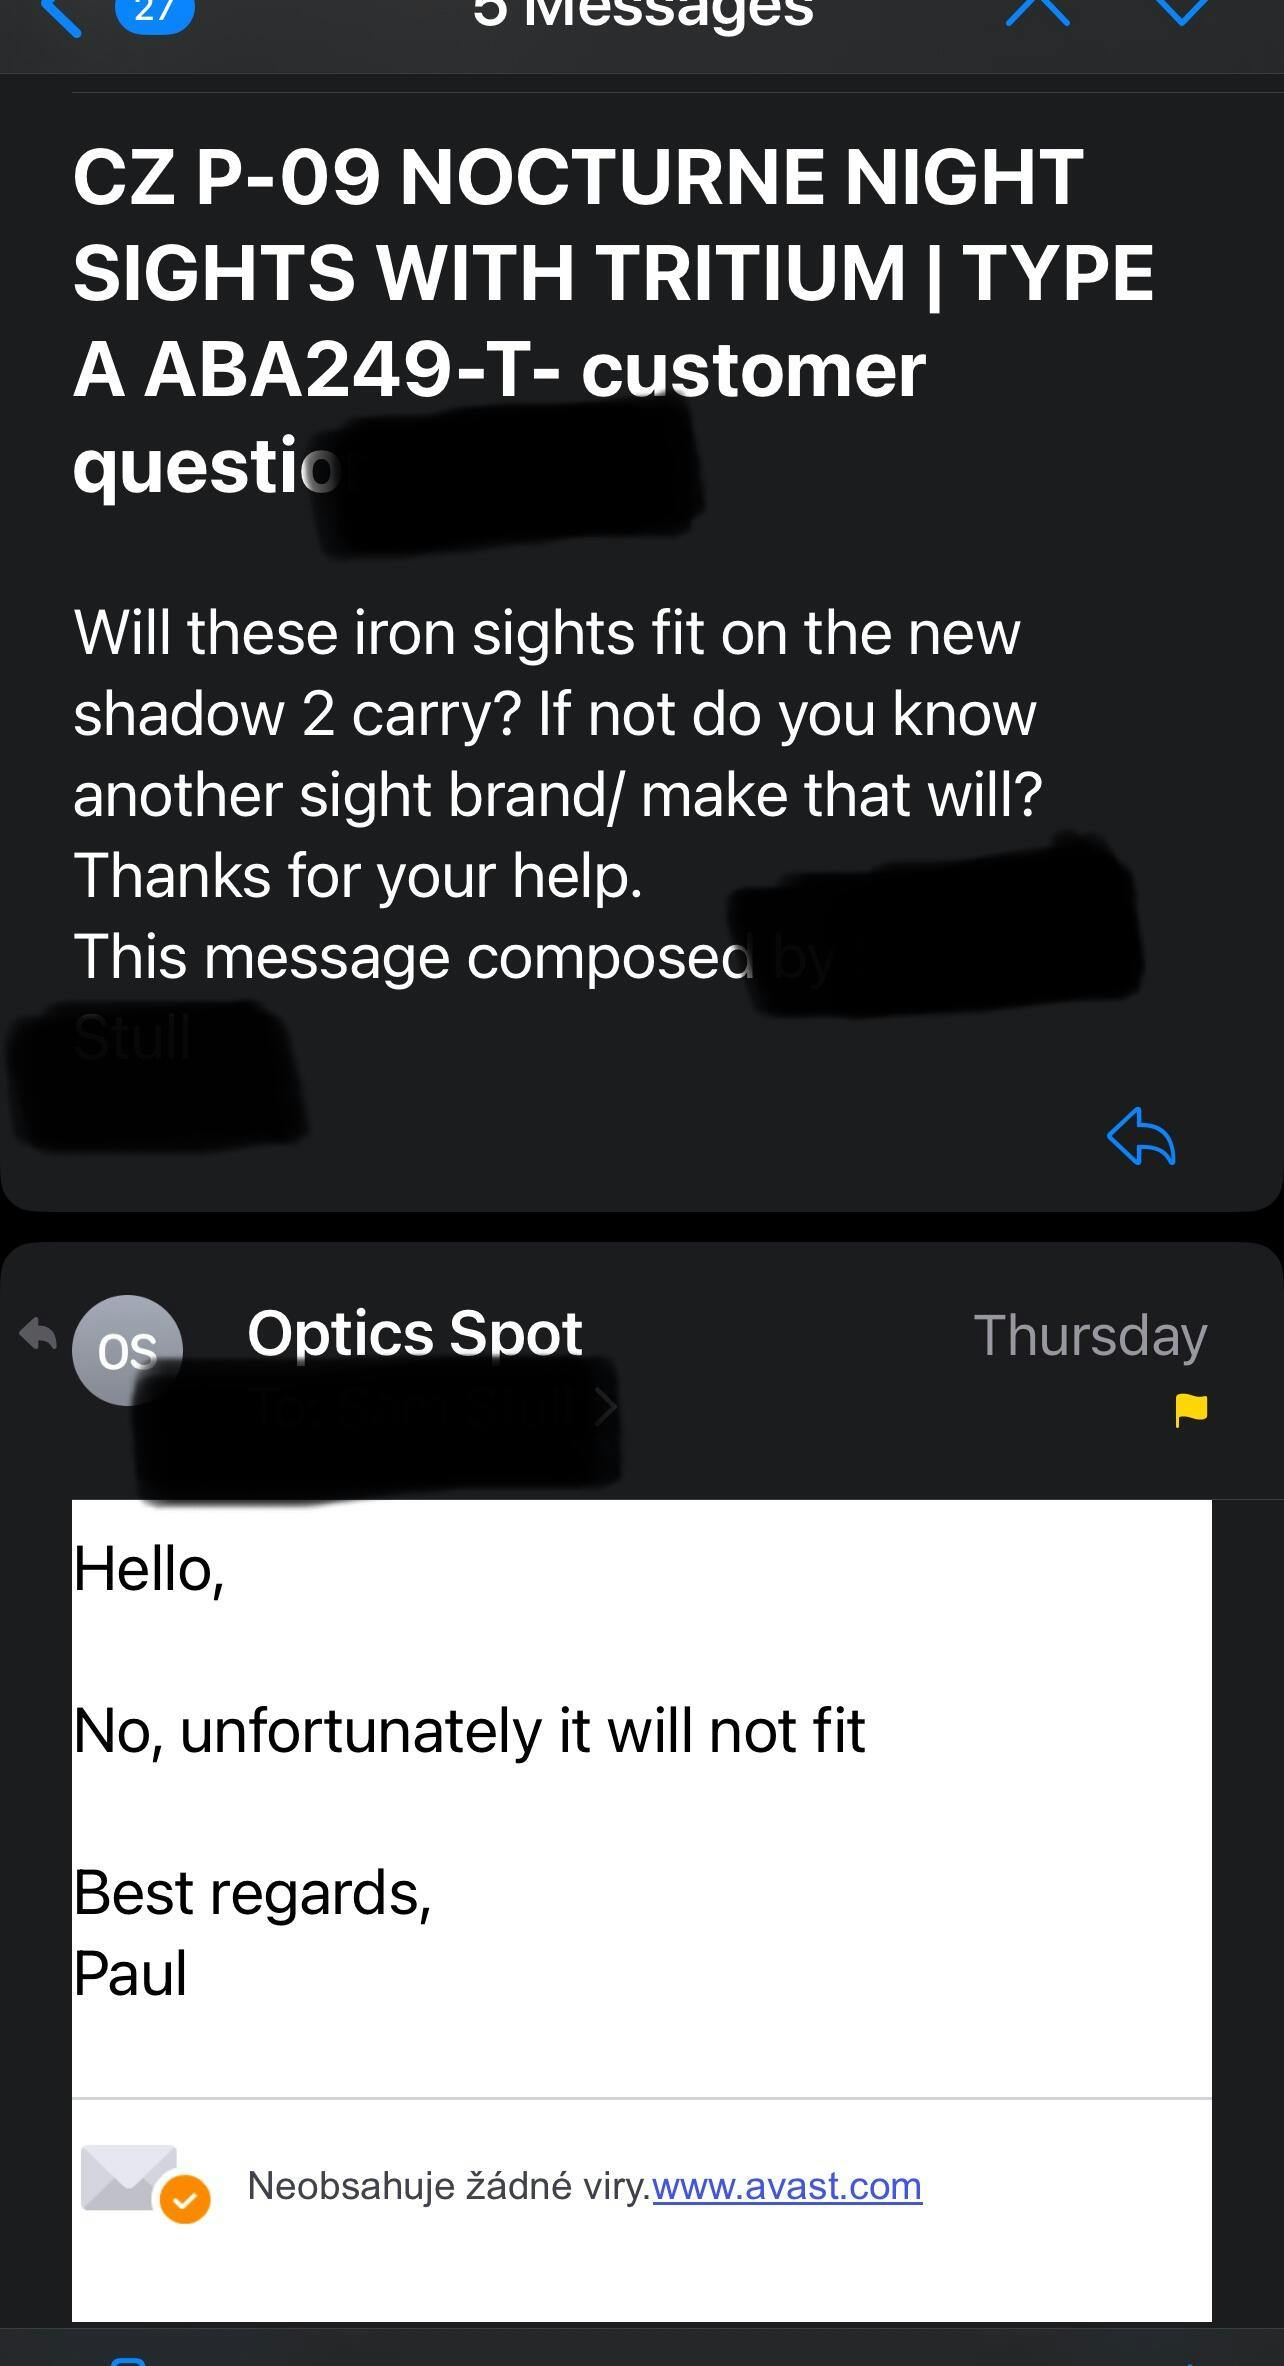The image size is (1284, 2366).
Task: Tap the blue back chevron
Action: click(x=60, y=14)
